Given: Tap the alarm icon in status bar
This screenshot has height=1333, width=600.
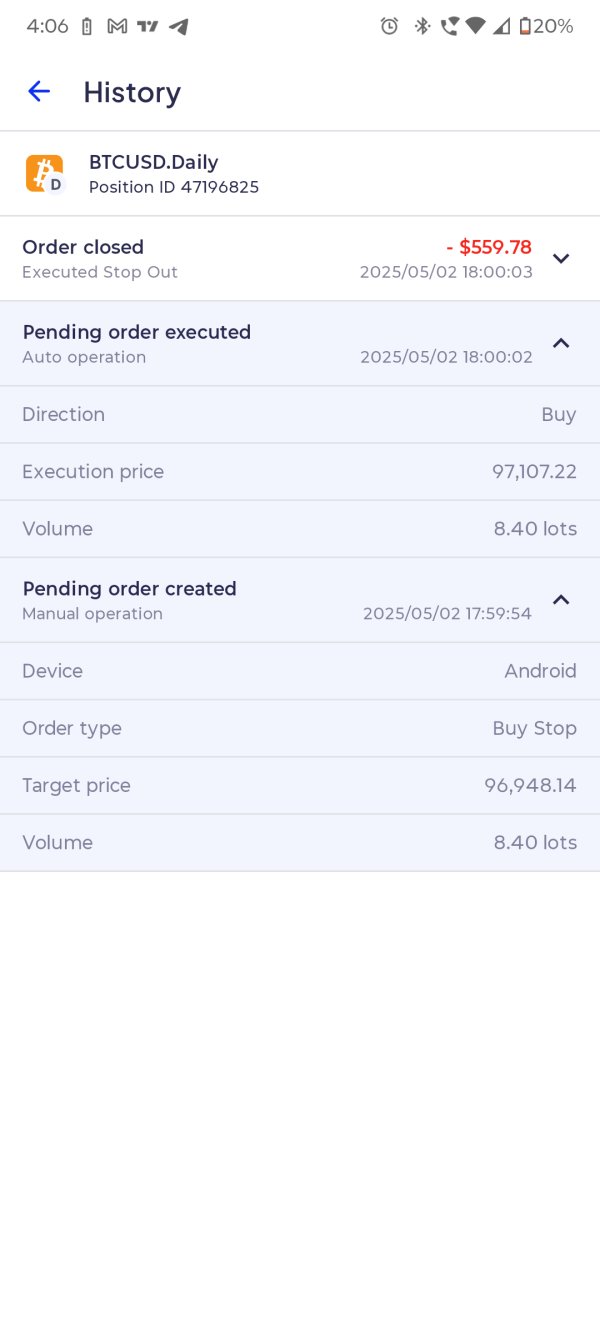Looking at the screenshot, I should (389, 27).
